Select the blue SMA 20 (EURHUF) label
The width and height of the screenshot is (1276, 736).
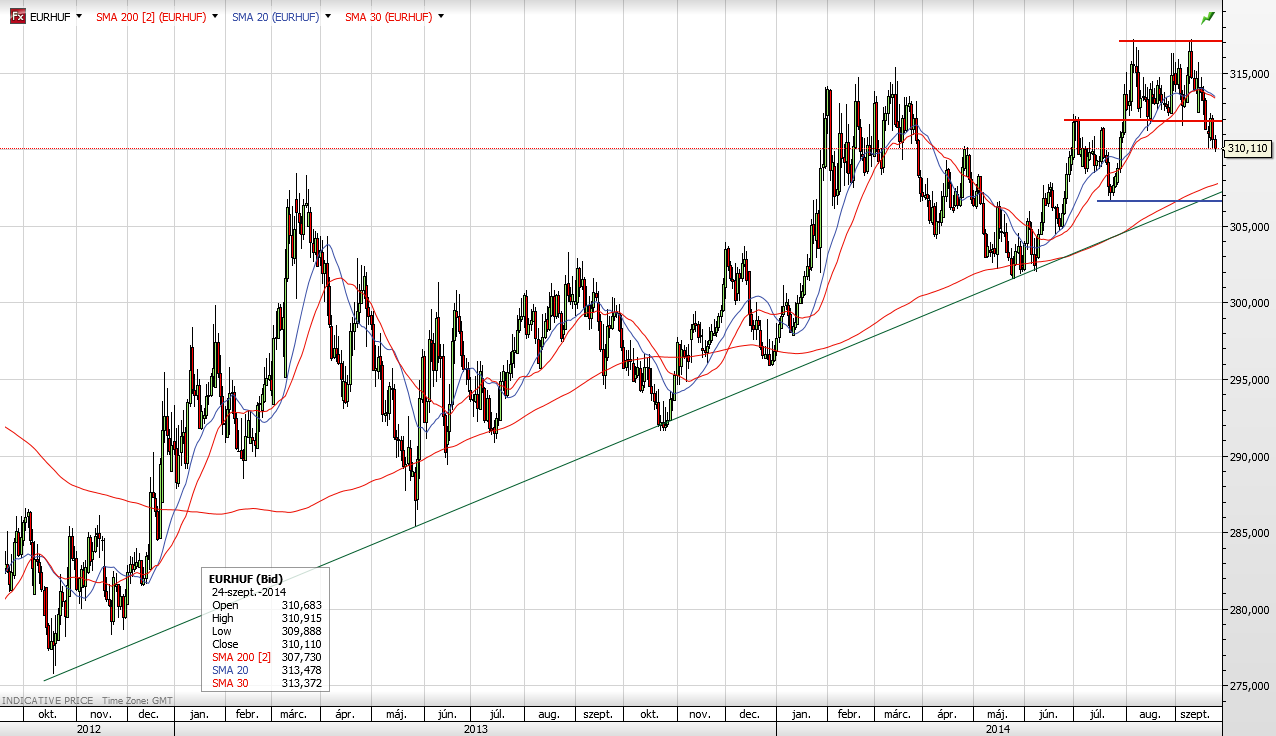276,17
